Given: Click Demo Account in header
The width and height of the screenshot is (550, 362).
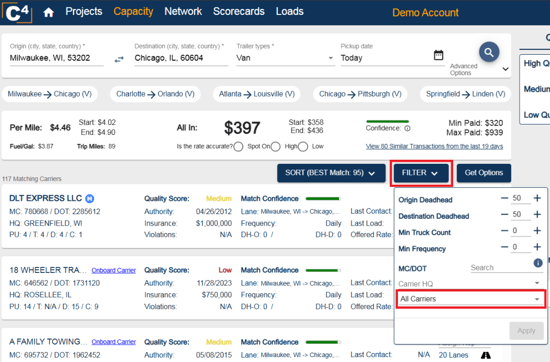Looking at the screenshot, I should coord(425,13).
